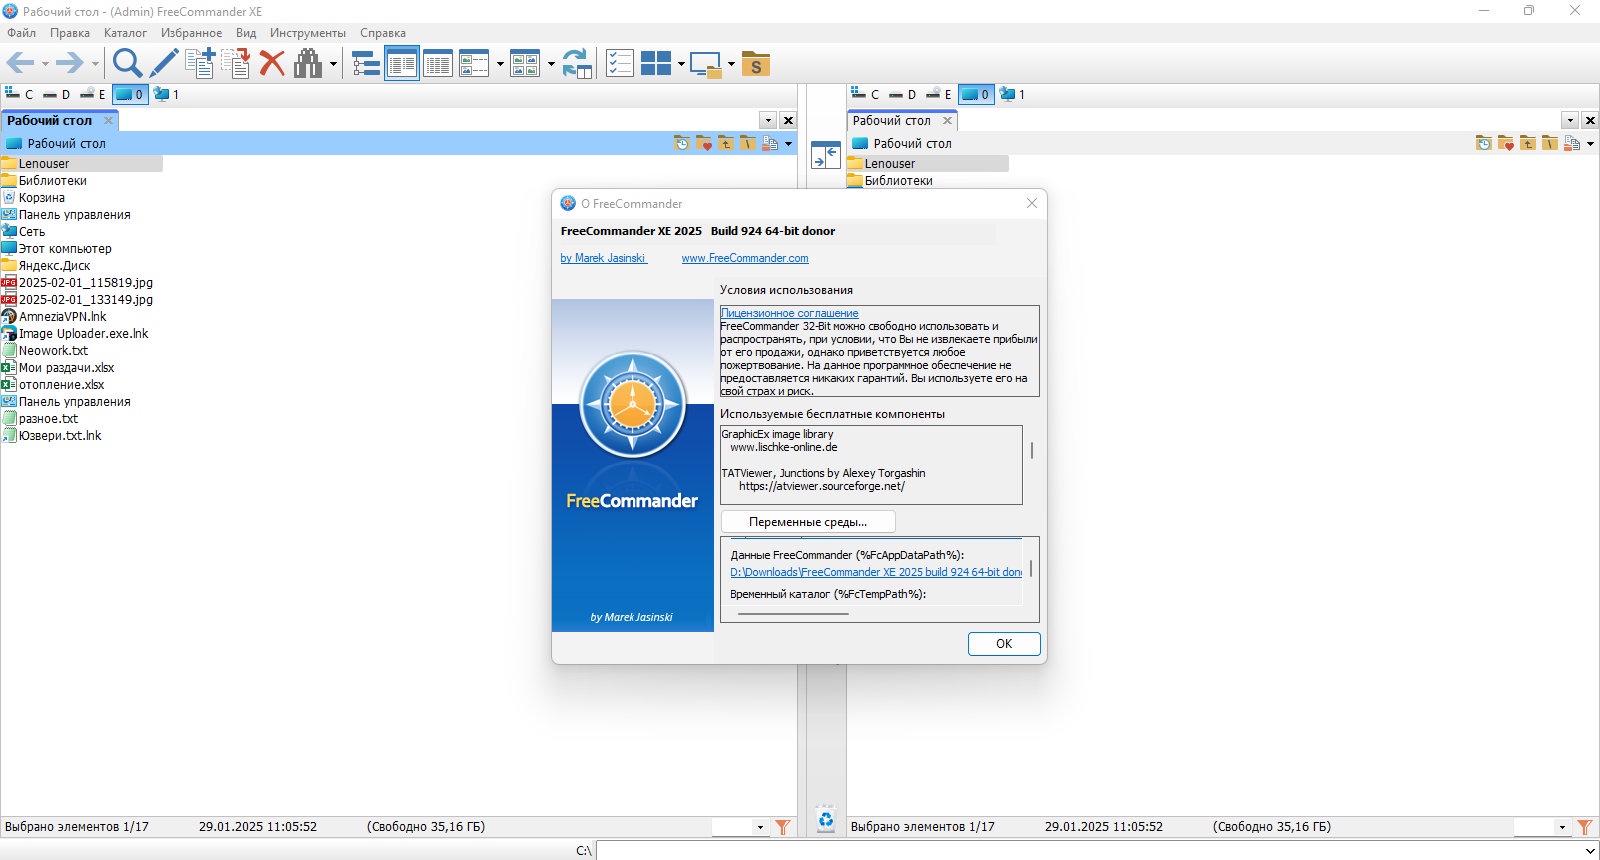
Task: Click the blue pencil edit icon
Action: (x=164, y=64)
